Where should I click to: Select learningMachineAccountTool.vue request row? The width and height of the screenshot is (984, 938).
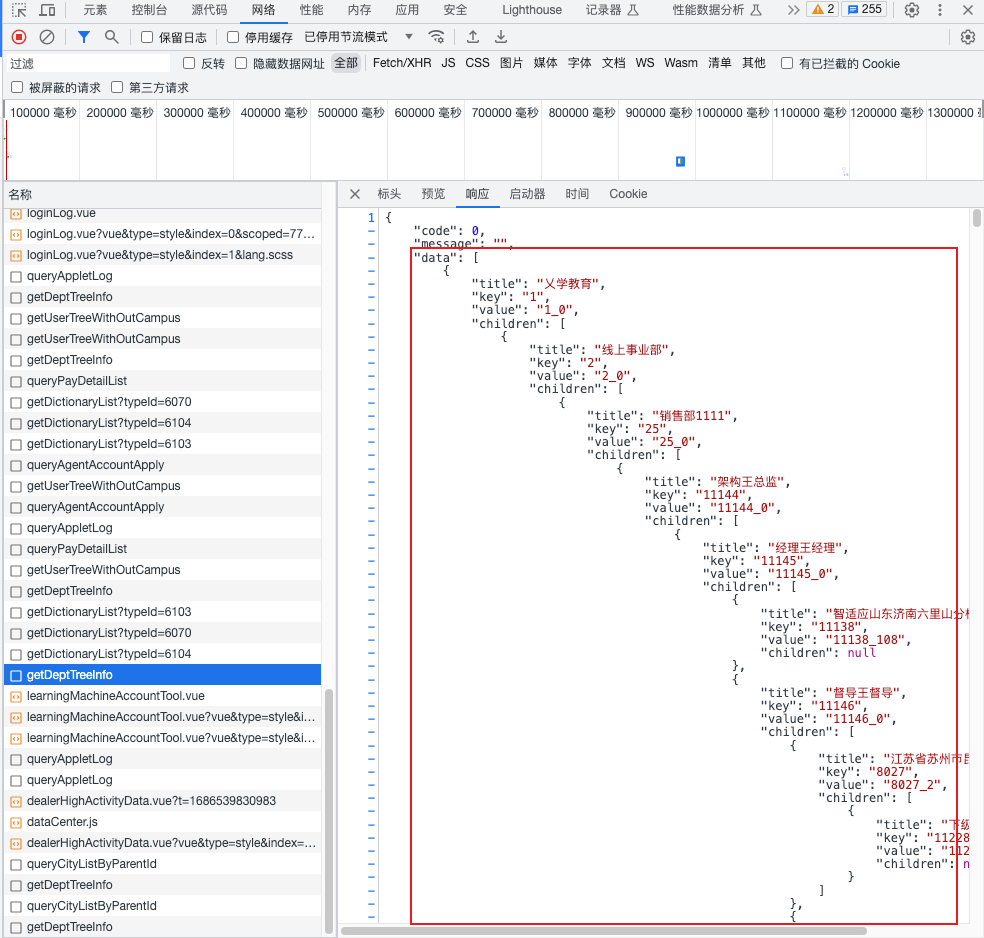[163, 696]
